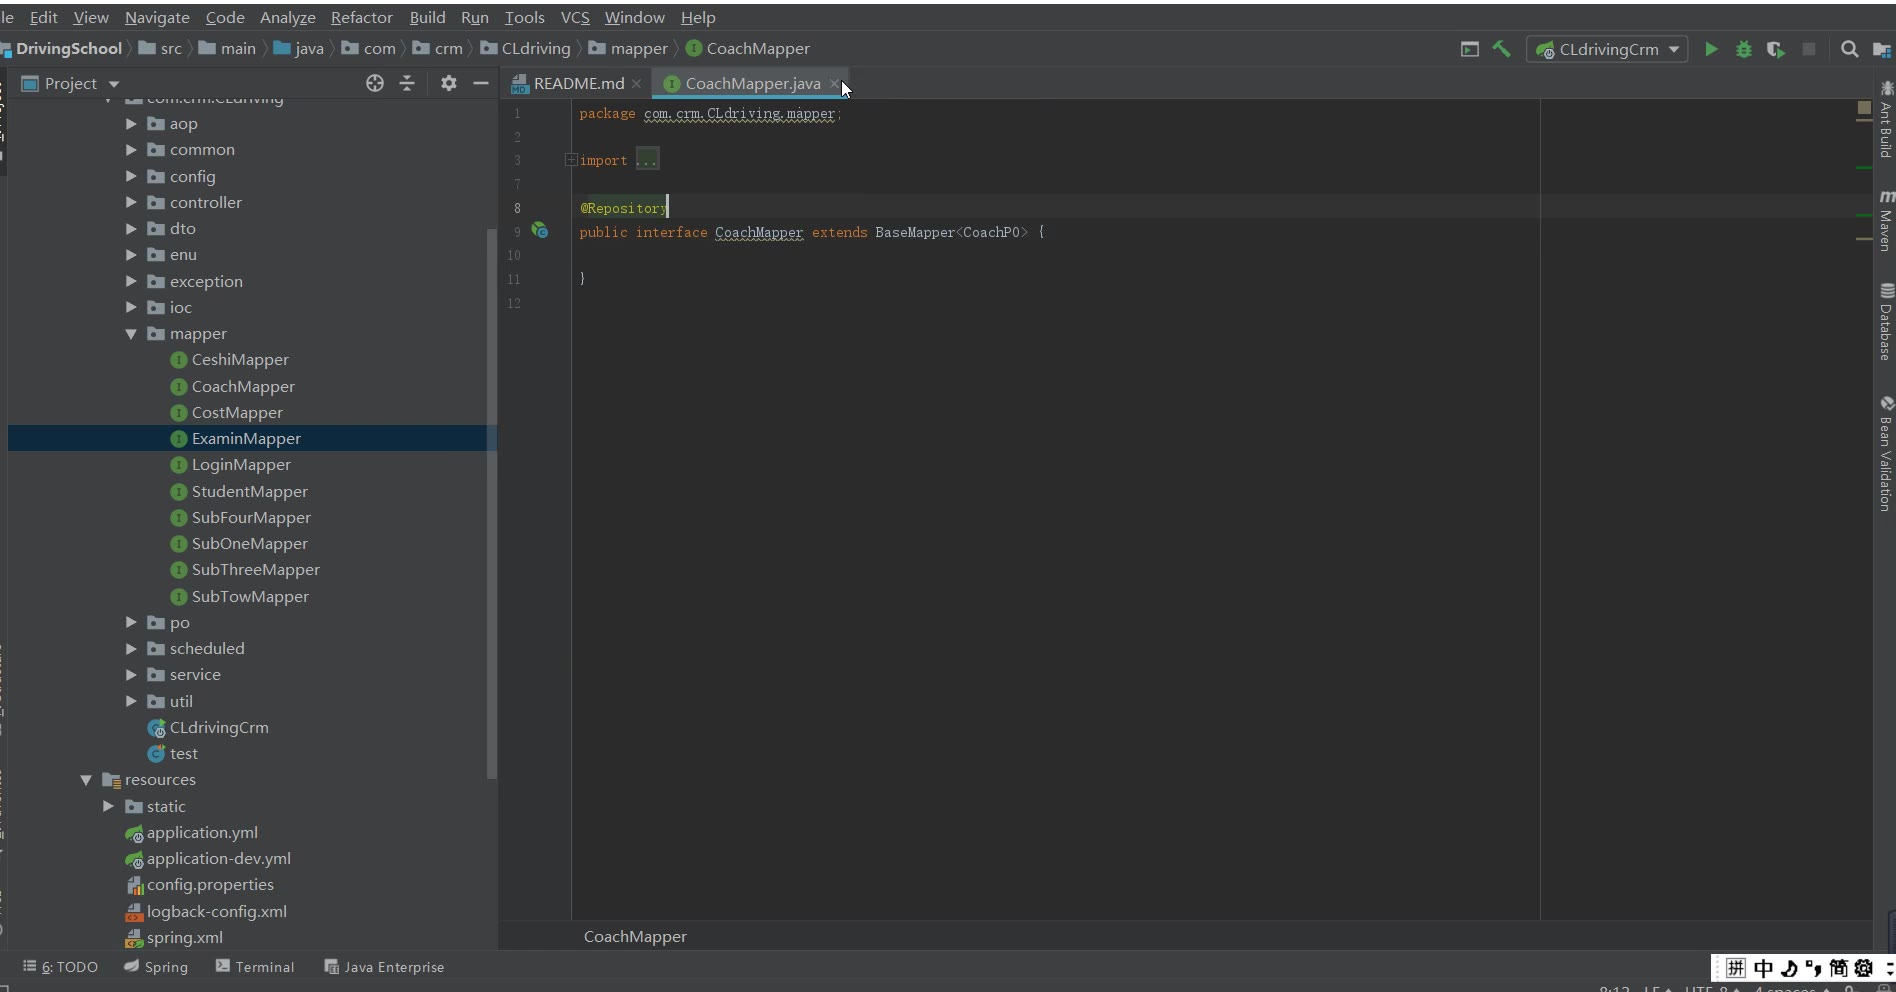Screen dimensions: 1896x992
Task: Open the Window menu
Action: (634, 17)
